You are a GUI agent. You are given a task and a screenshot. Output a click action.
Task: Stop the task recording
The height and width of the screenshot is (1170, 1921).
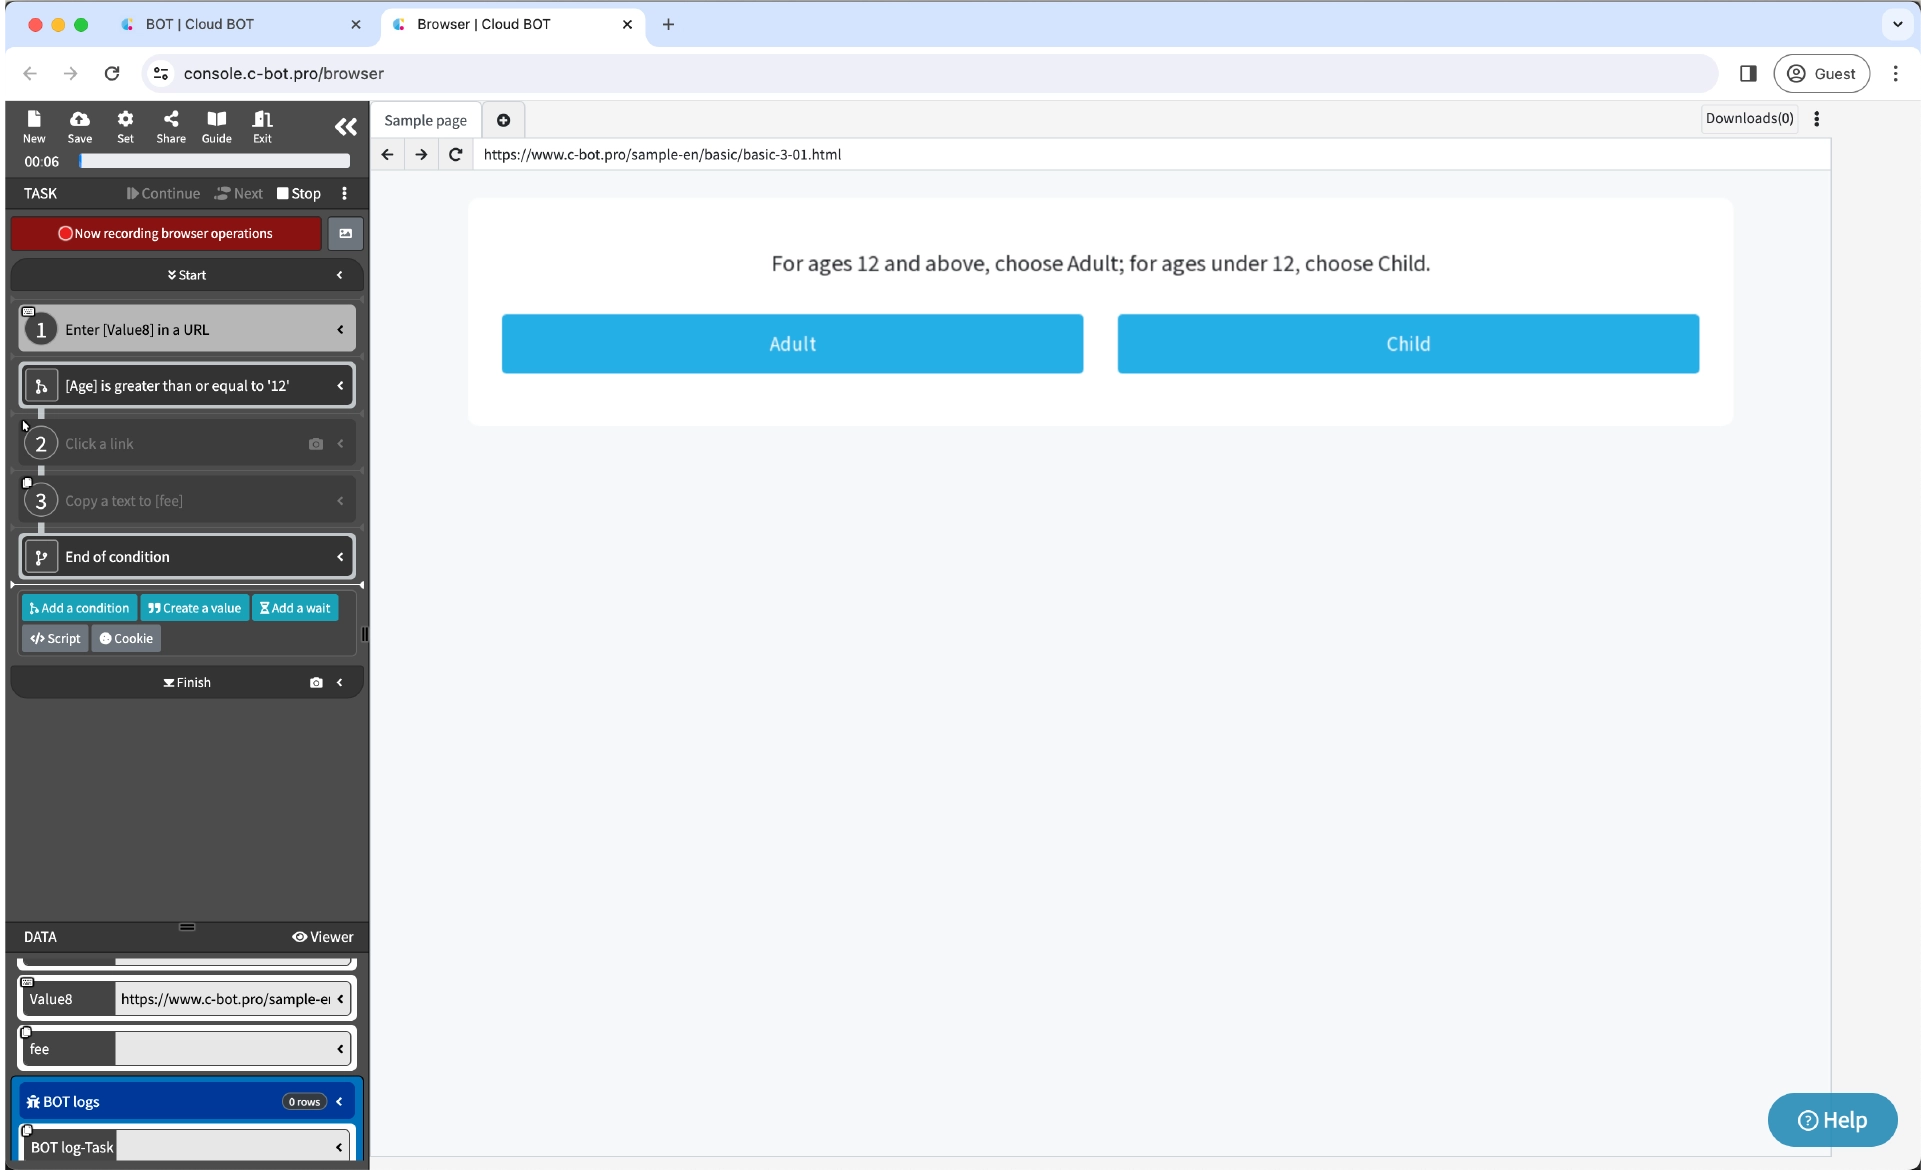299,194
